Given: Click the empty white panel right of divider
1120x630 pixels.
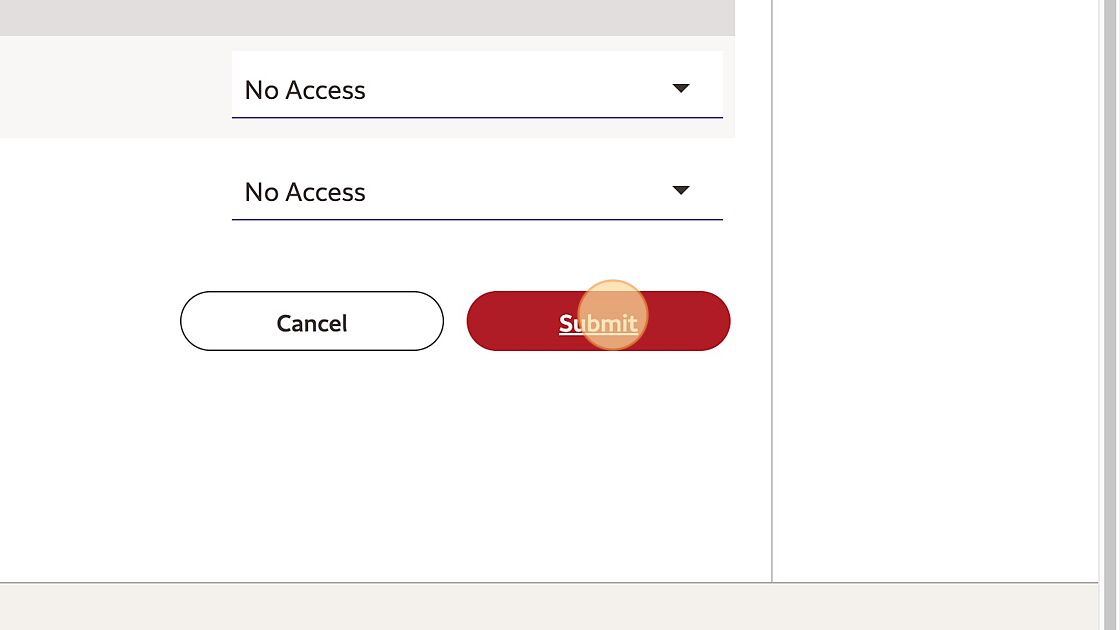Looking at the screenshot, I should coord(936,286).
